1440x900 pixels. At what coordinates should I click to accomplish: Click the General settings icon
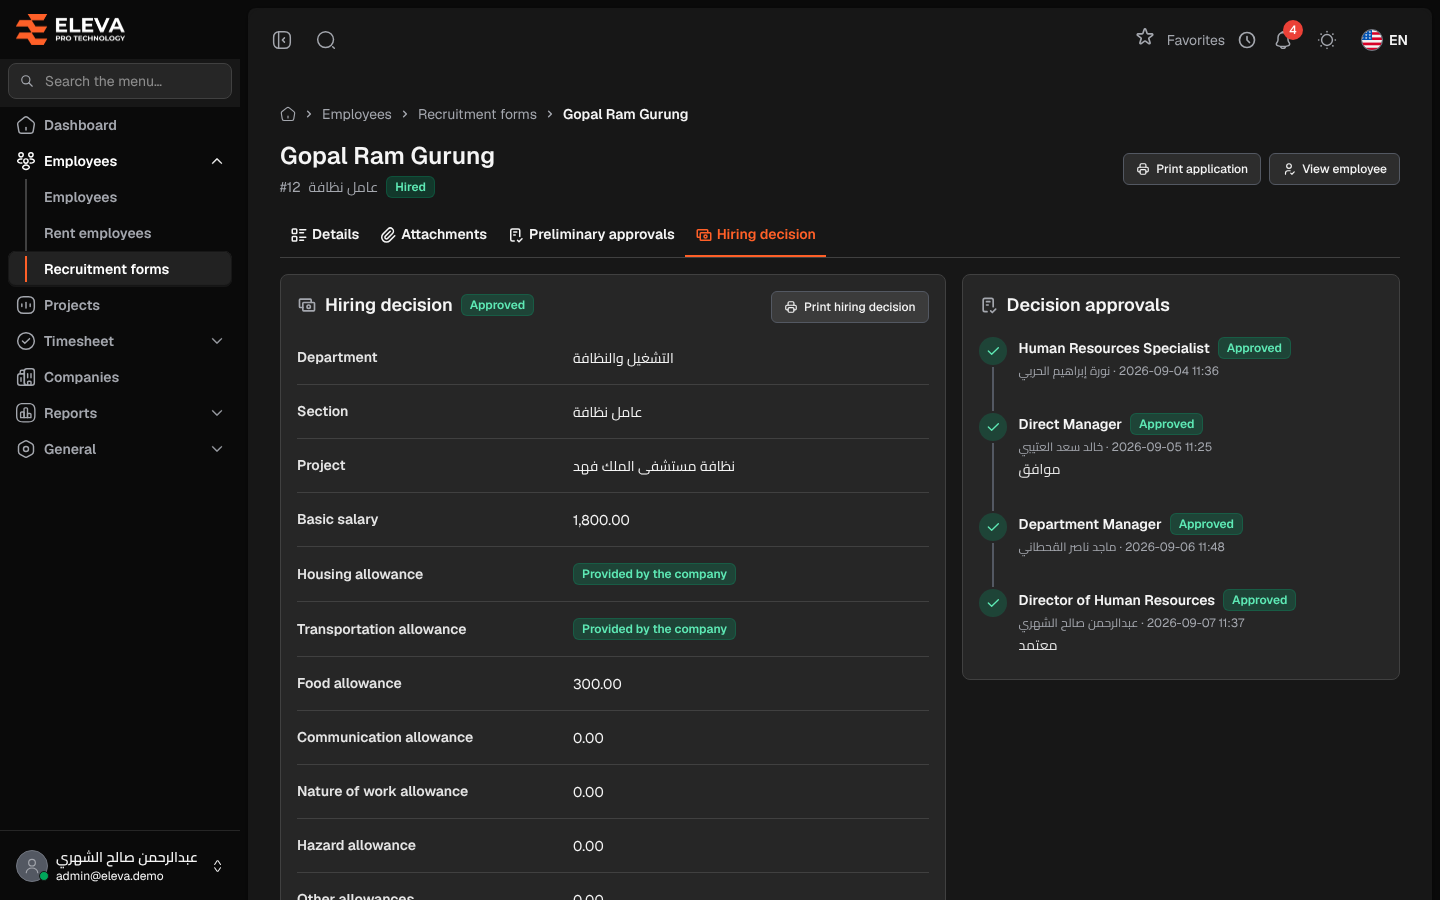26,449
